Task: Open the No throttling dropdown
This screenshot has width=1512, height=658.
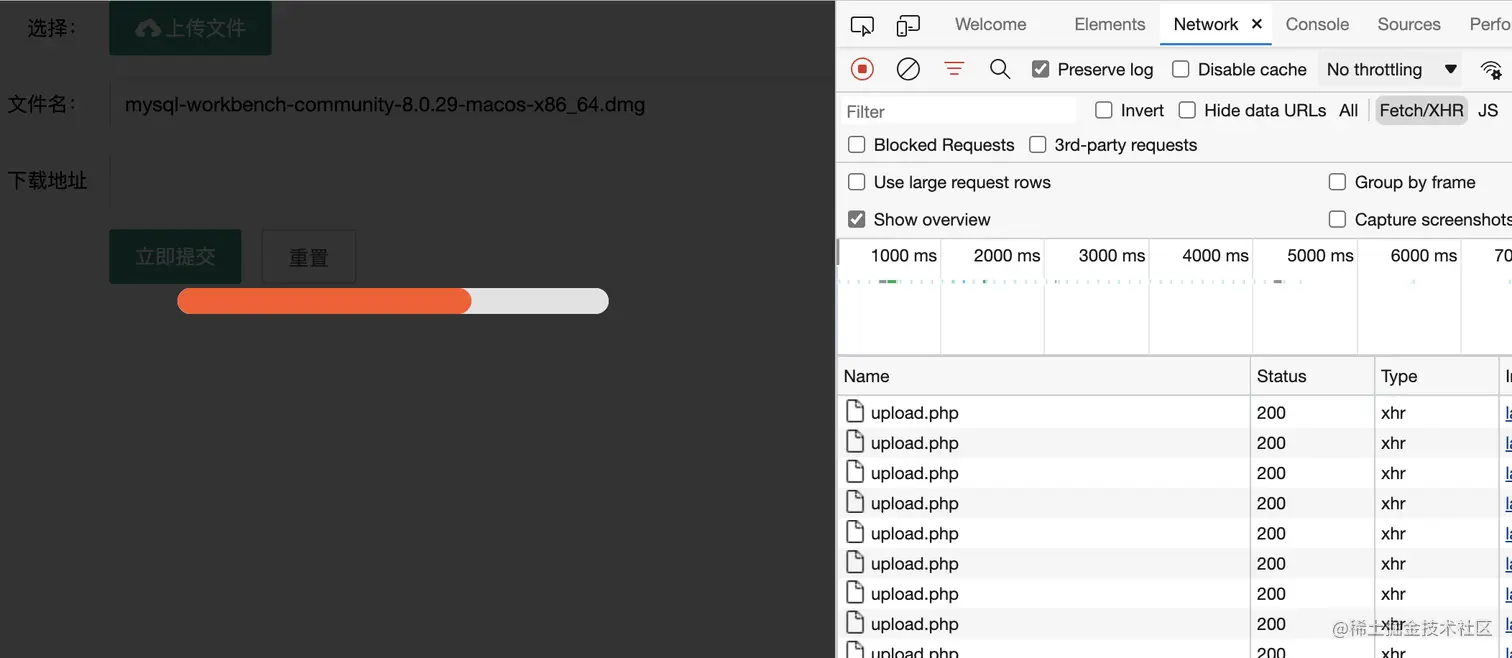Action: click(x=1391, y=69)
